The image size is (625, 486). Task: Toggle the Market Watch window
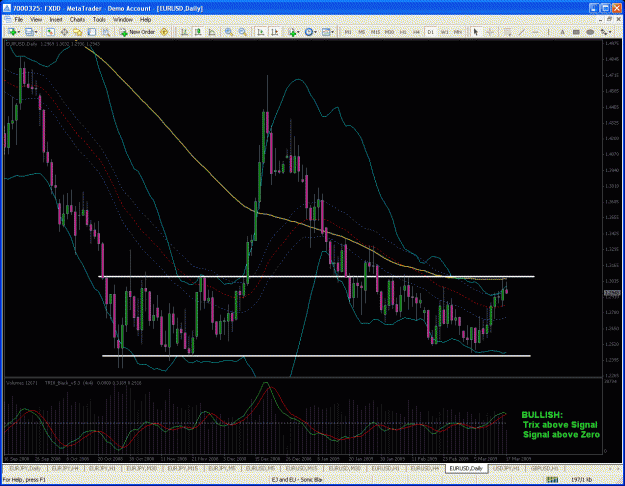click(50, 32)
